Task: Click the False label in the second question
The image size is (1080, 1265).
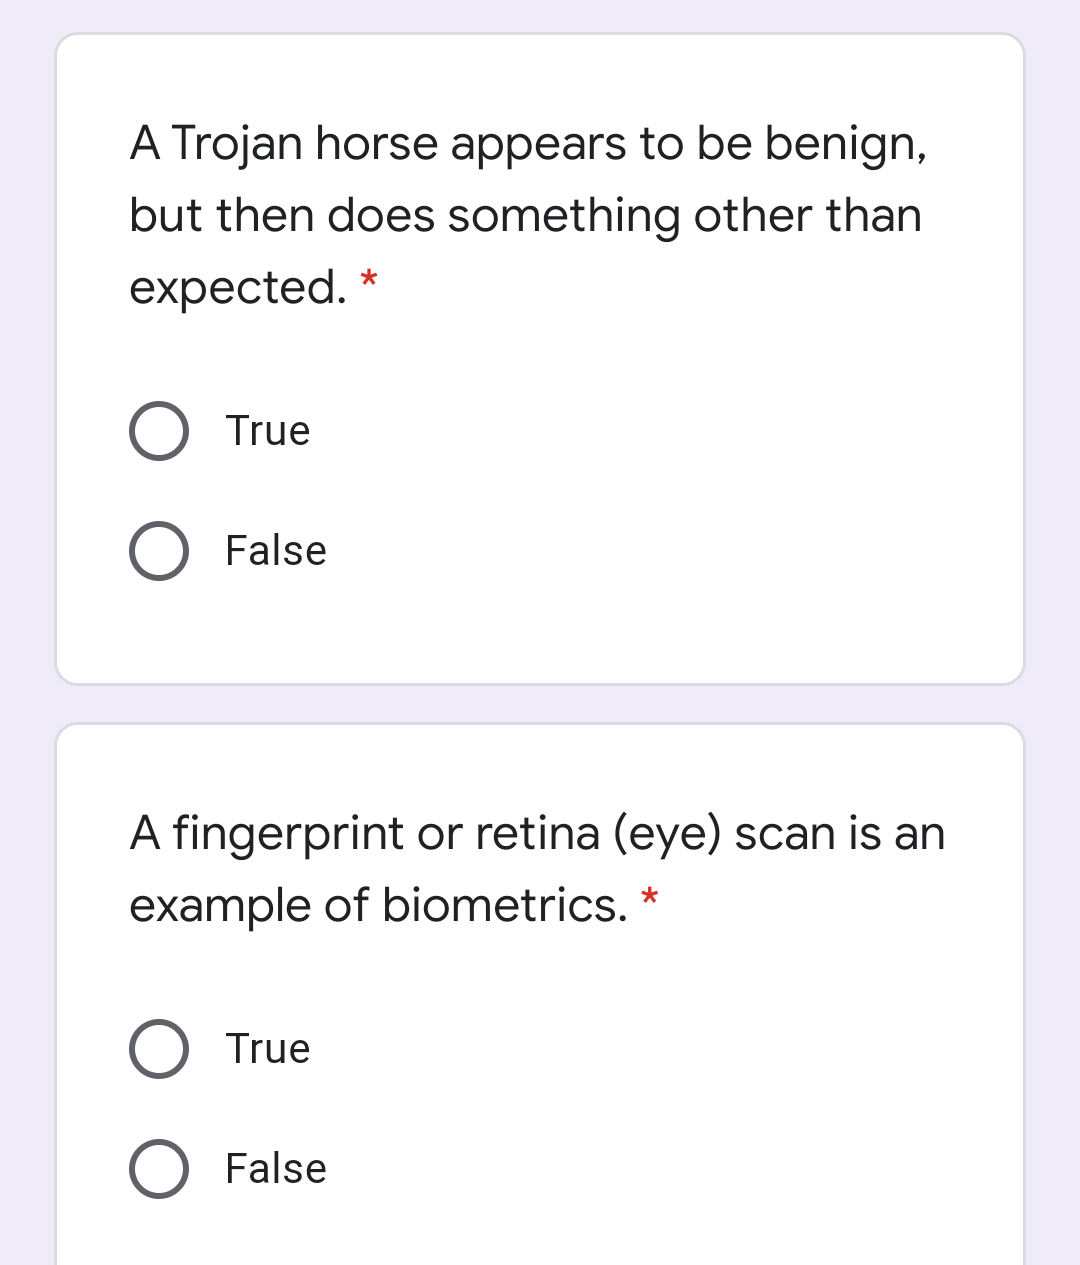Action: pos(275,1168)
